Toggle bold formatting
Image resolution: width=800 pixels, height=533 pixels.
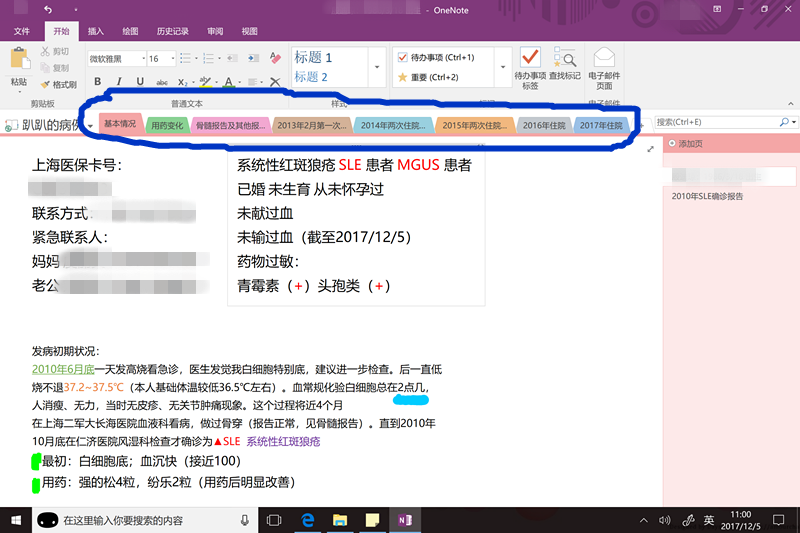point(97,81)
